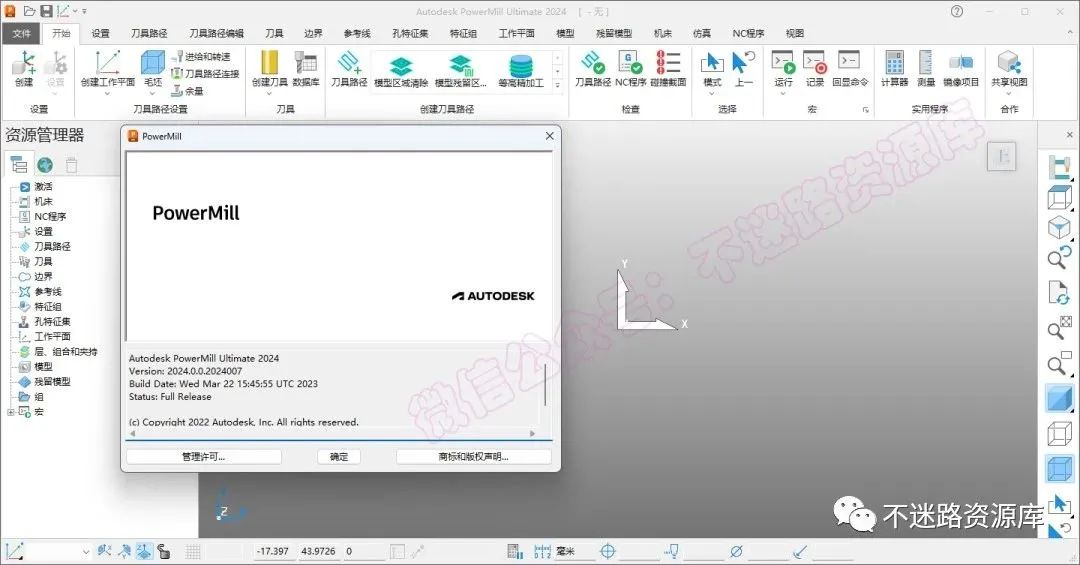Select 孔特征集 in the explorer tree
1080x565 pixels.
[52, 322]
